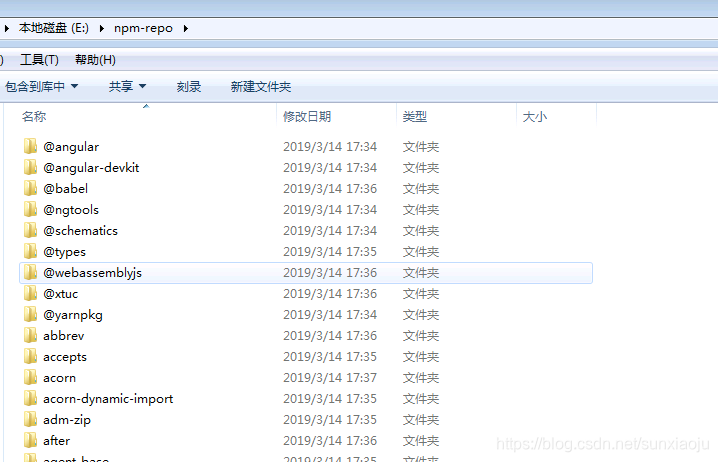Expand arrow after npm-repo breadcrumb
718x462 pixels.
(185, 28)
